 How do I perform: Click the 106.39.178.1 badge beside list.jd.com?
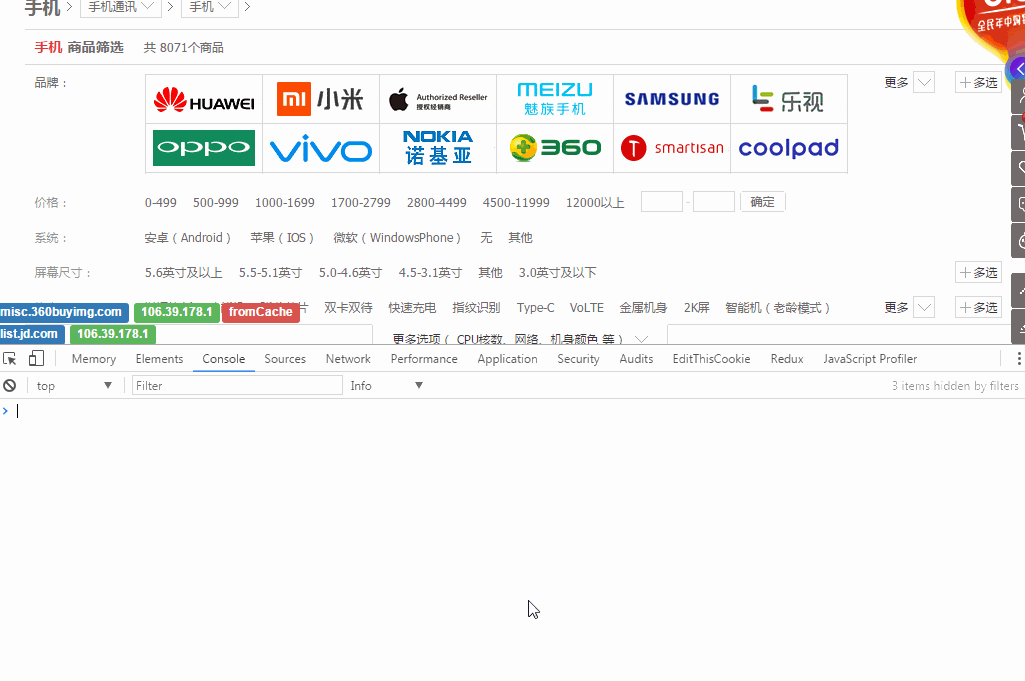[112, 334]
